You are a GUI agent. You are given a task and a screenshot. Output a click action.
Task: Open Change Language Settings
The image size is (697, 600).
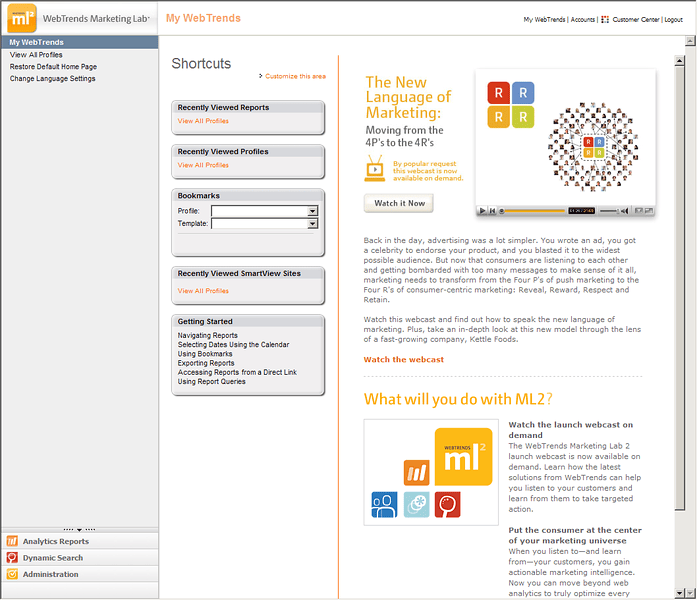click(52, 79)
